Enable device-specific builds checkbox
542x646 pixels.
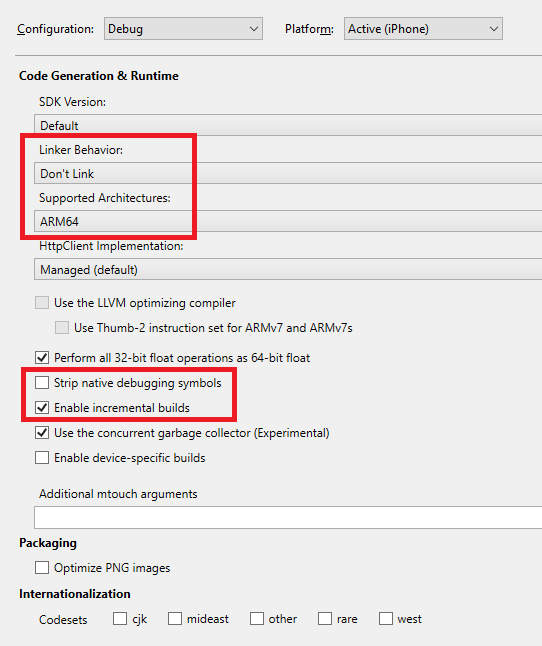[x=42, y=458]
